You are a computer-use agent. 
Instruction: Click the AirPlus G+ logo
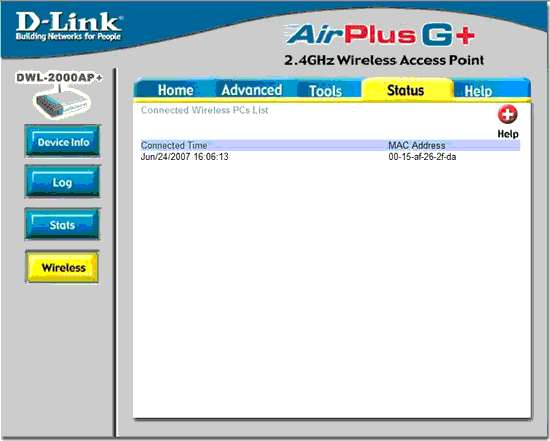click(380, 35)
